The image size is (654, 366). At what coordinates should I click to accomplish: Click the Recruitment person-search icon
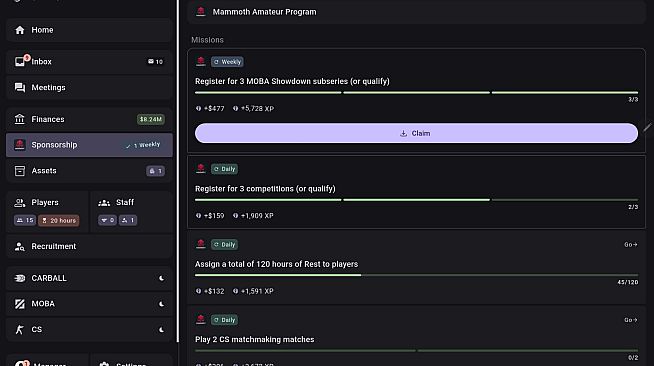tap(20, 246)
